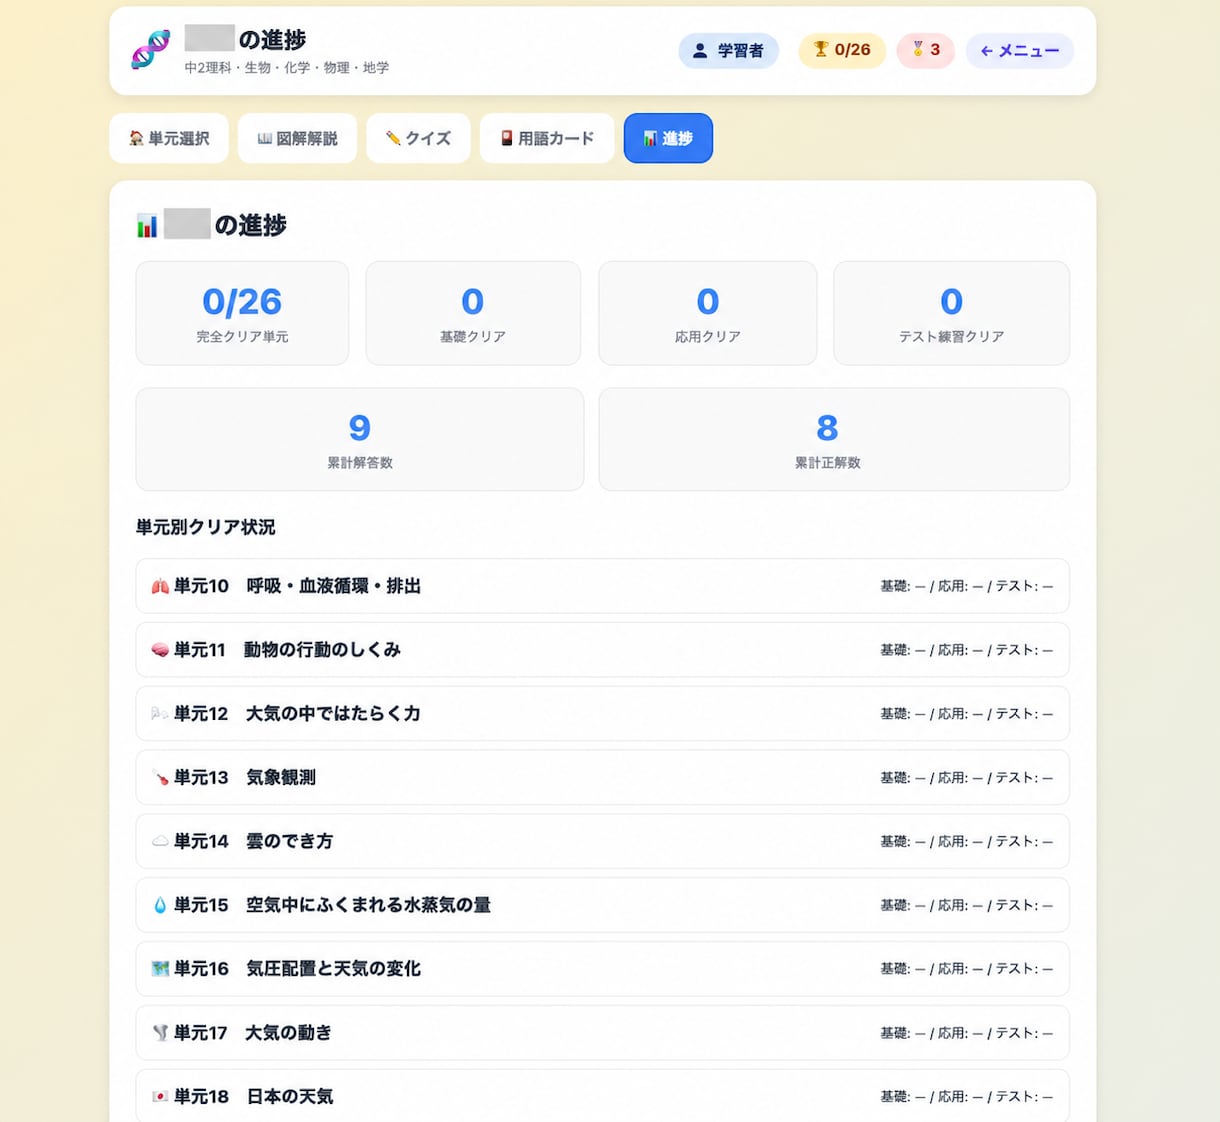Click clear status text in 単元18 row
Image resolution: width=1220 pixels, height=1122 pixels.
[x=966, y=1097]
